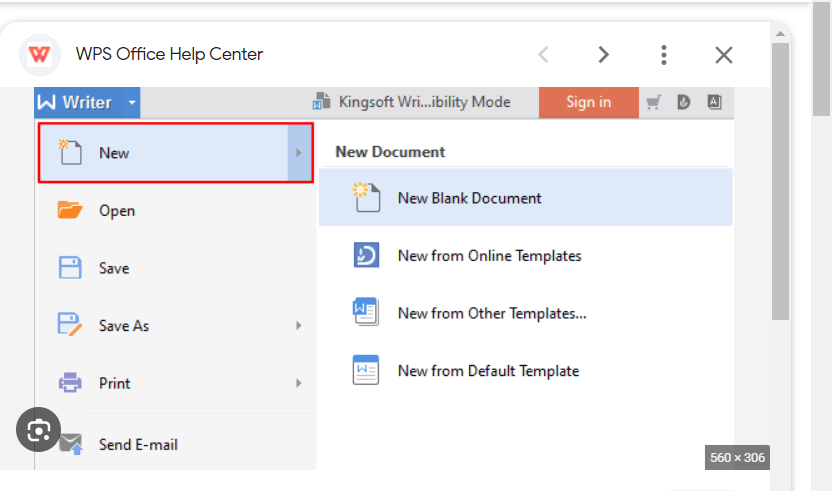Go to the next image arrow
The image size is (832, 491).
click(x=603, y=55)
